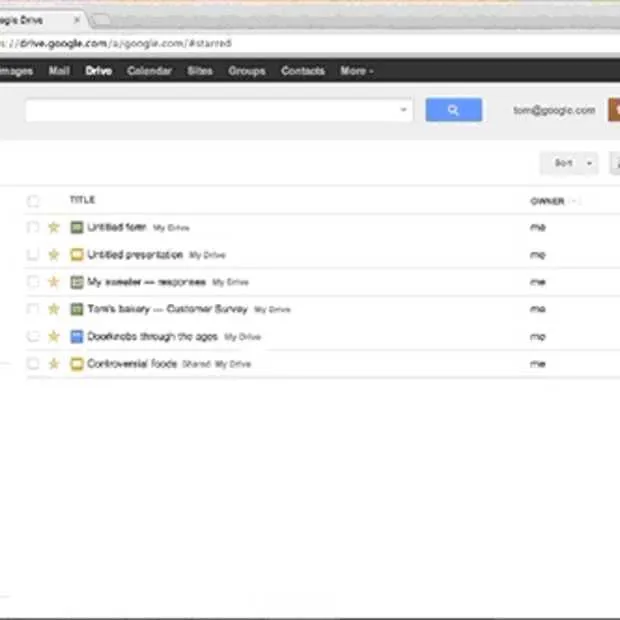Screen dimensions: 620x620
Task: Open Doorknobs through the ages document
Action: [152, 336]
